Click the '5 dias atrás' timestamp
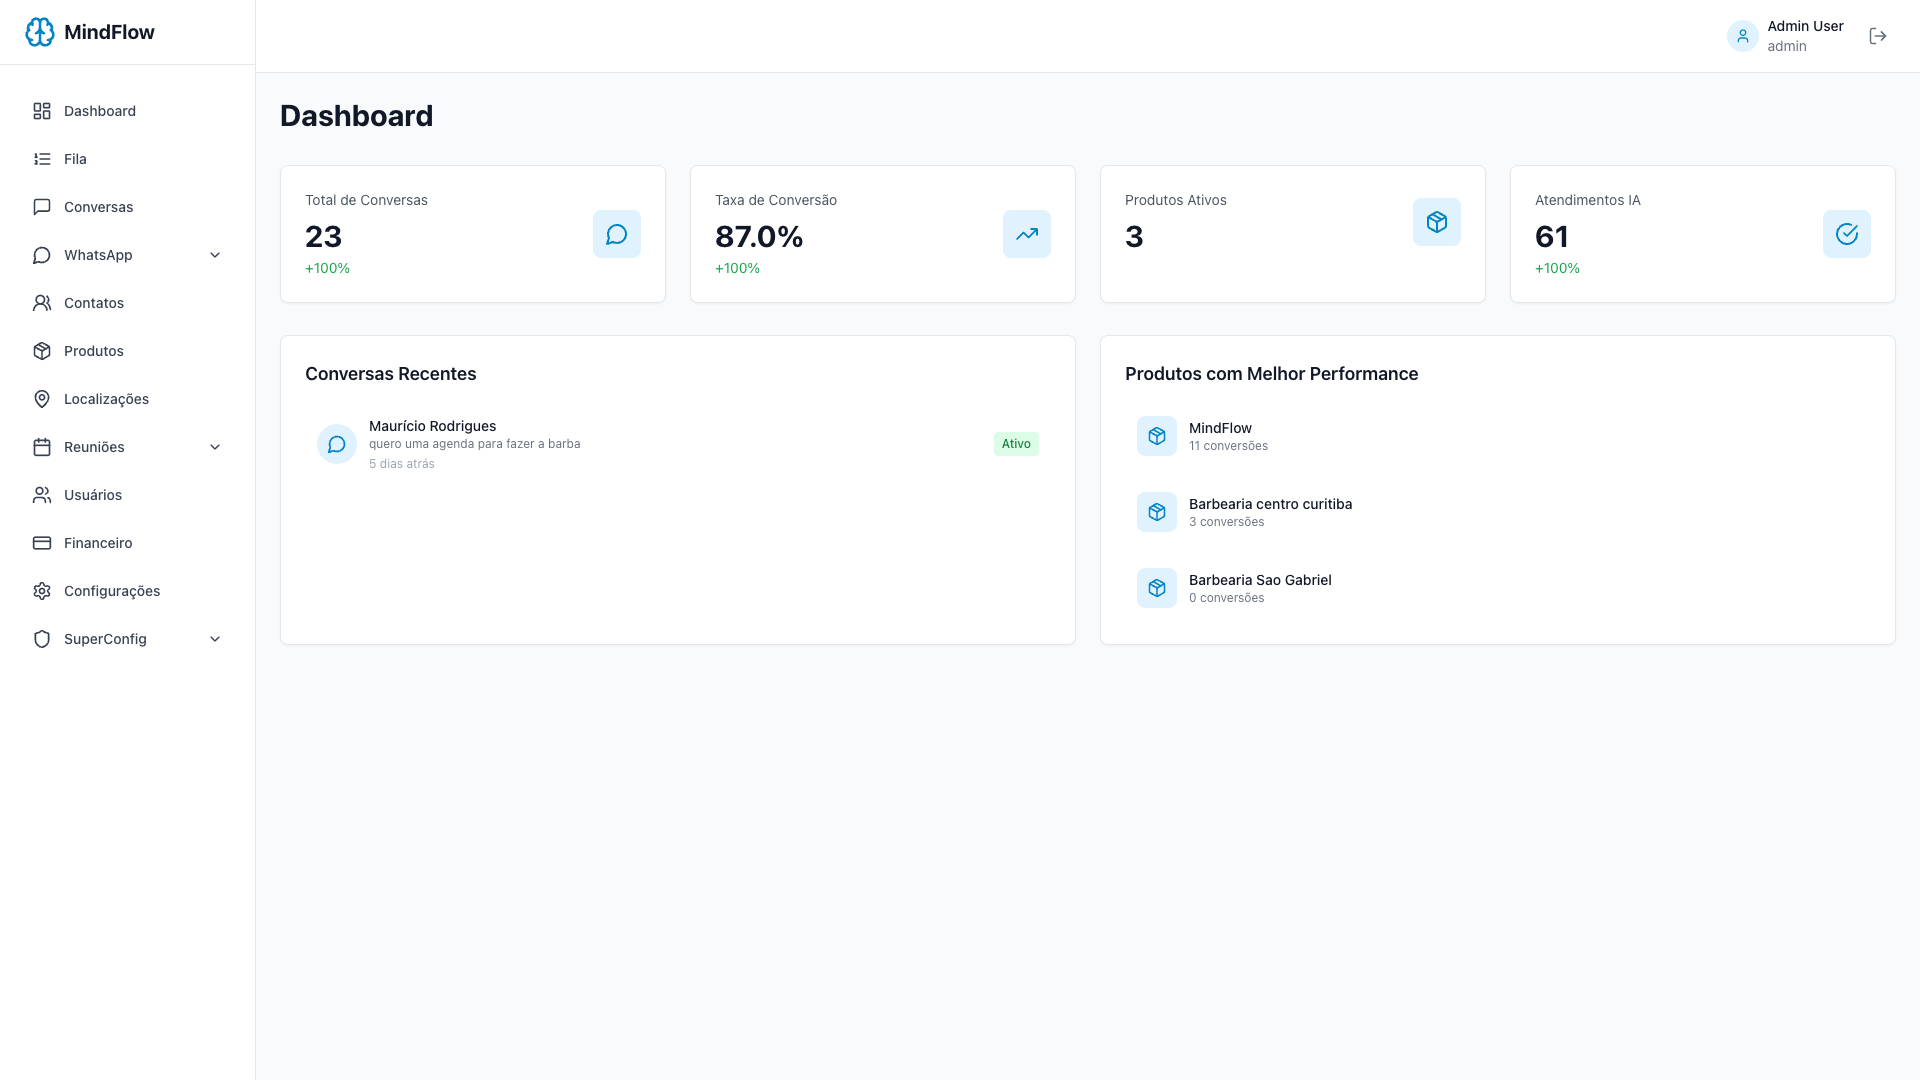 tap(402, 464)
